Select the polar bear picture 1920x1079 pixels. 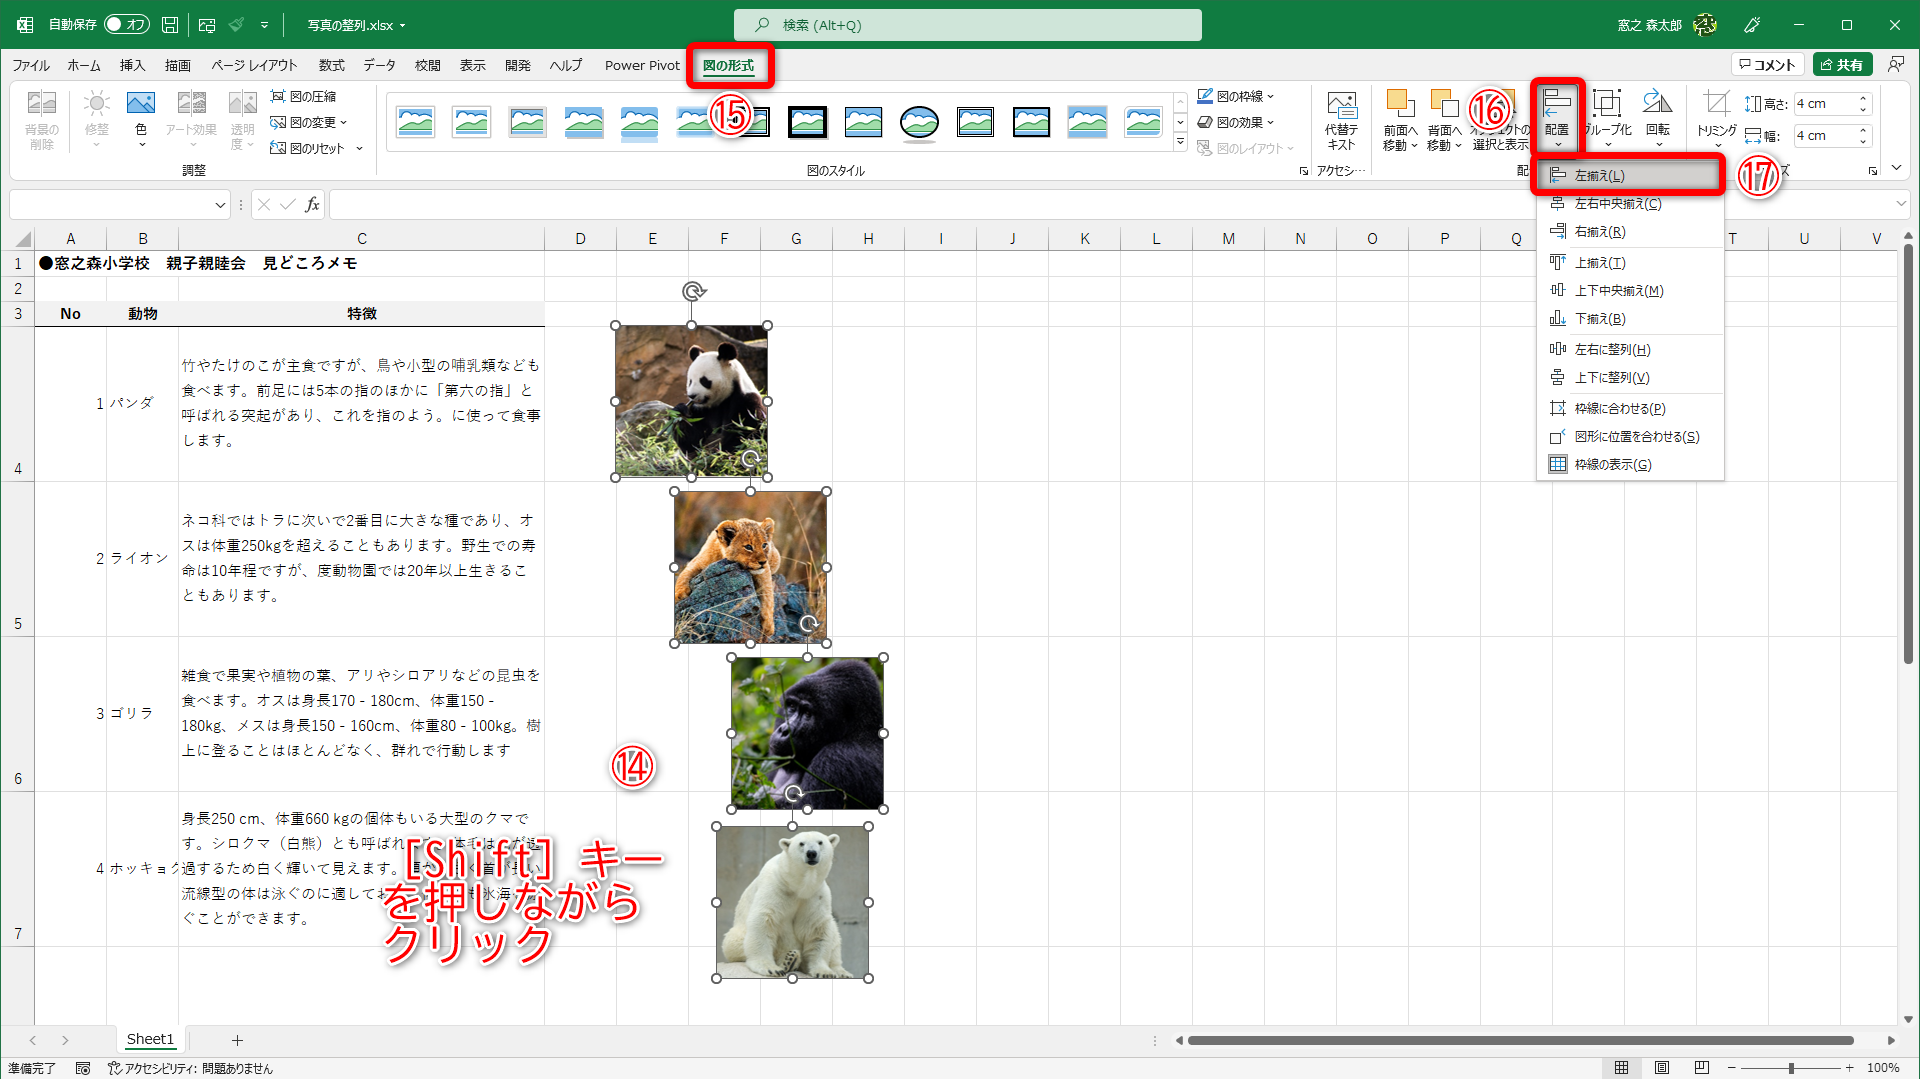pyautogui.click(x=793, y=900)
